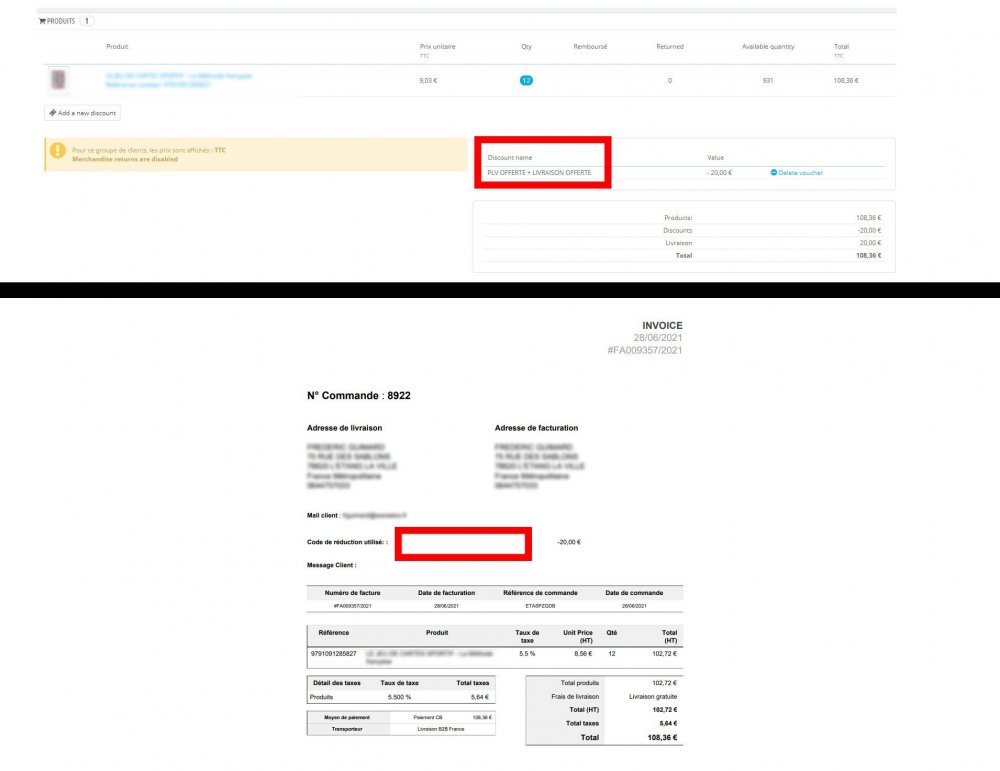Select discount name PLV OFFERTE + LIVRAISON OFFERTE

coord(539,173)
